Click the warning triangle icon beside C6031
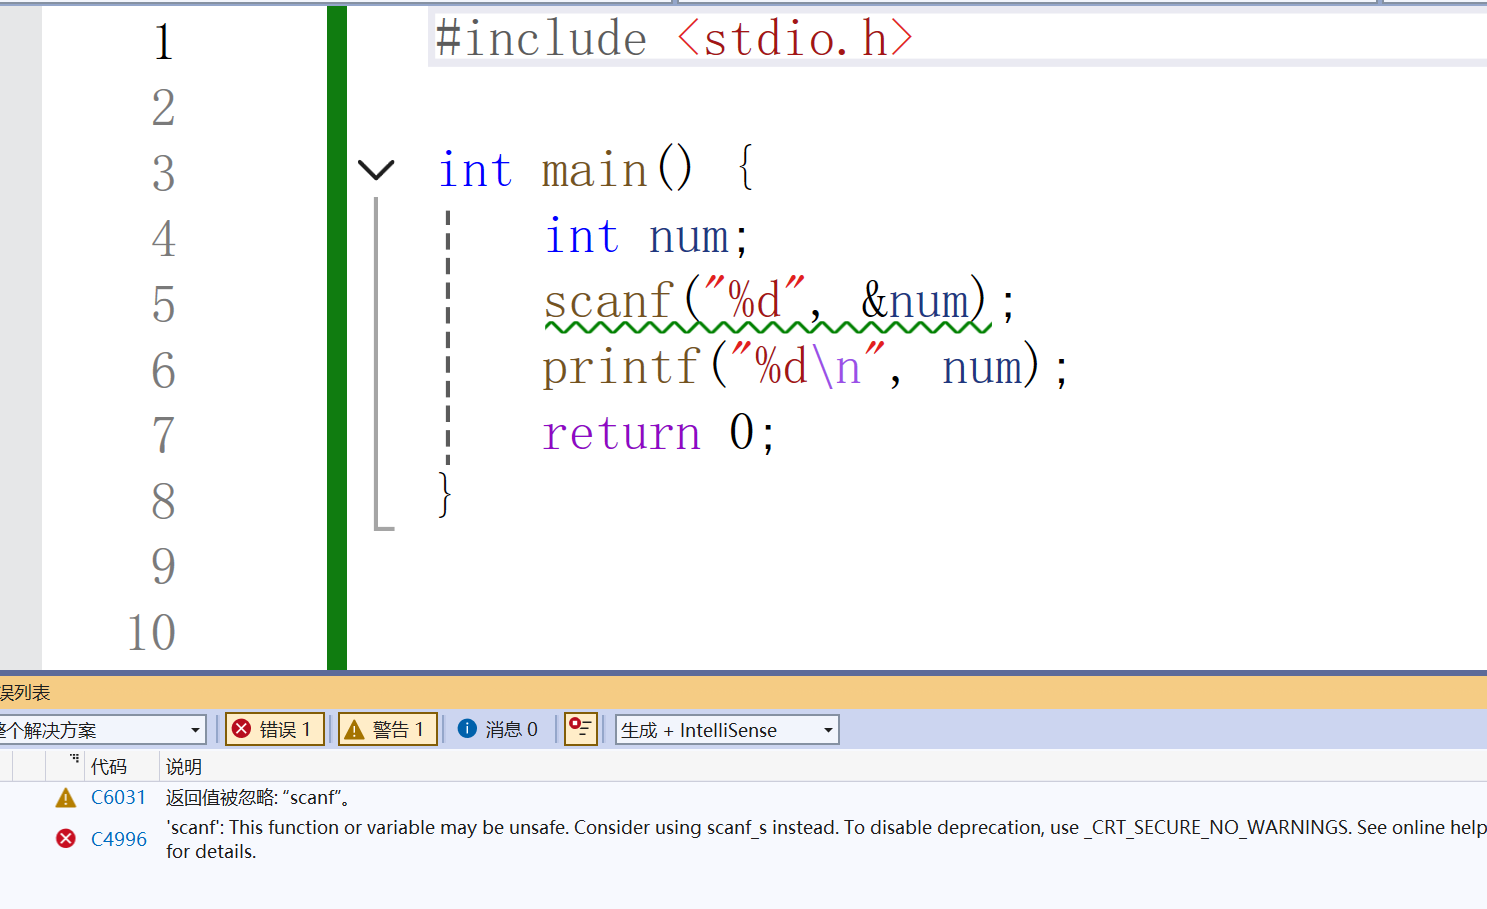 click(x=65, y=797)
